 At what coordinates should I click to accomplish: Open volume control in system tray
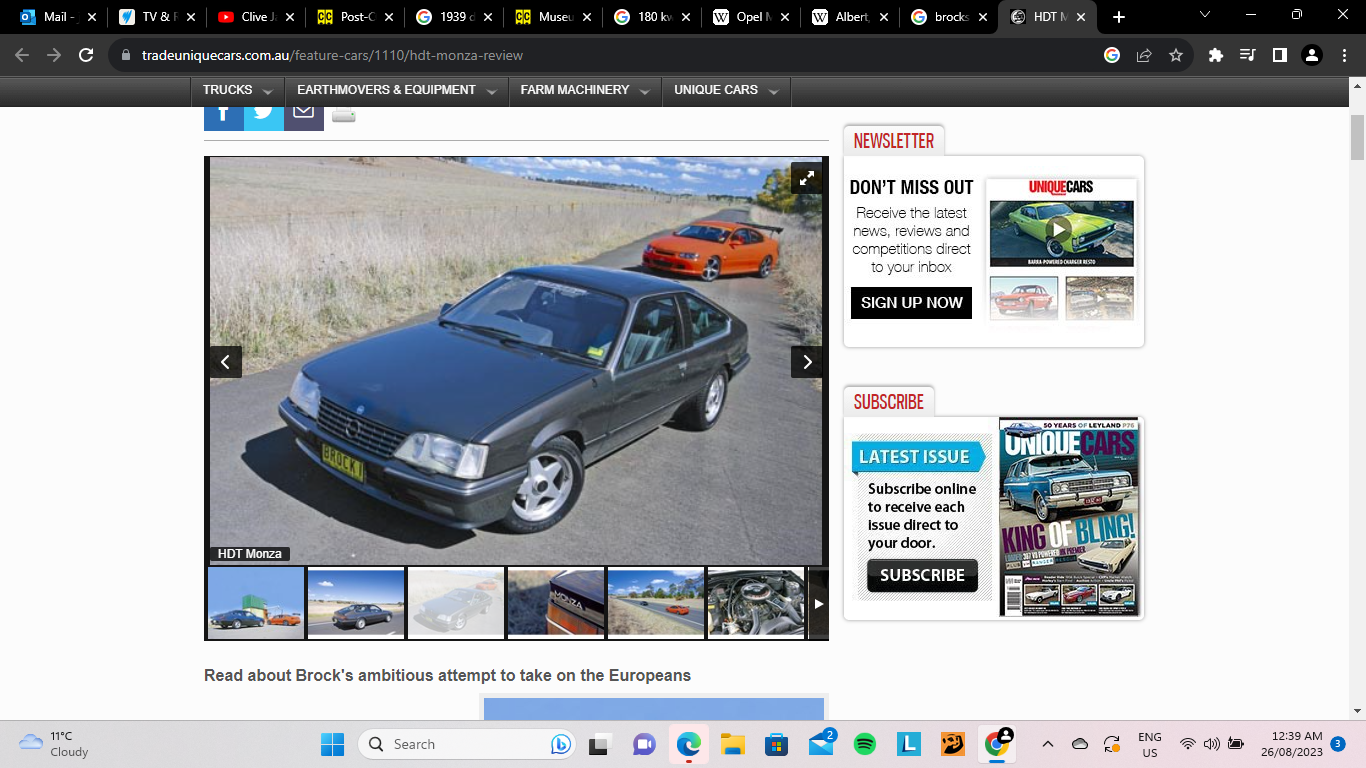pyautogui.click(x=1212, y=744)
